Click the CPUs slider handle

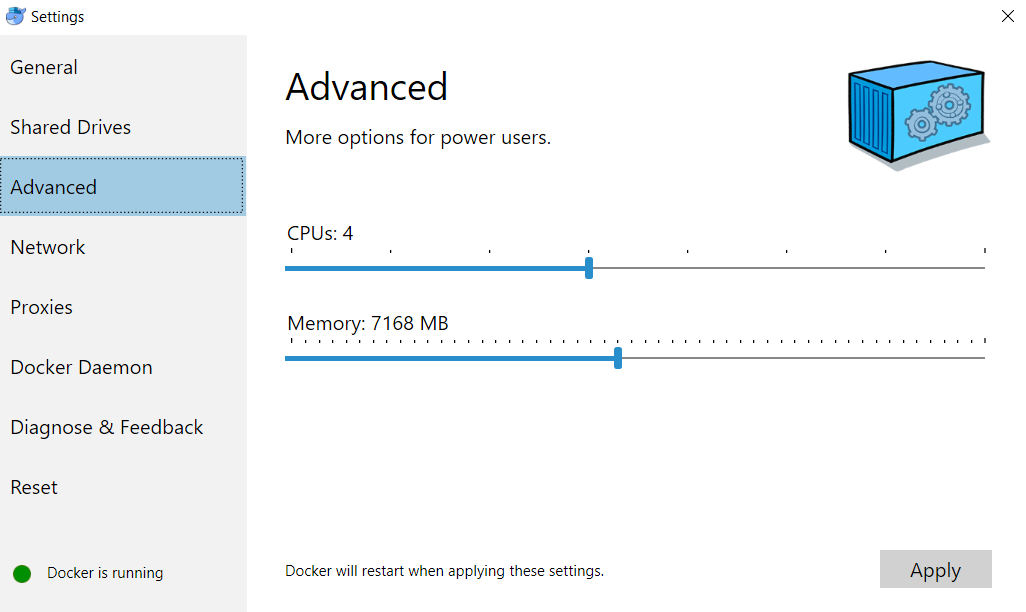tap(589, 268)
